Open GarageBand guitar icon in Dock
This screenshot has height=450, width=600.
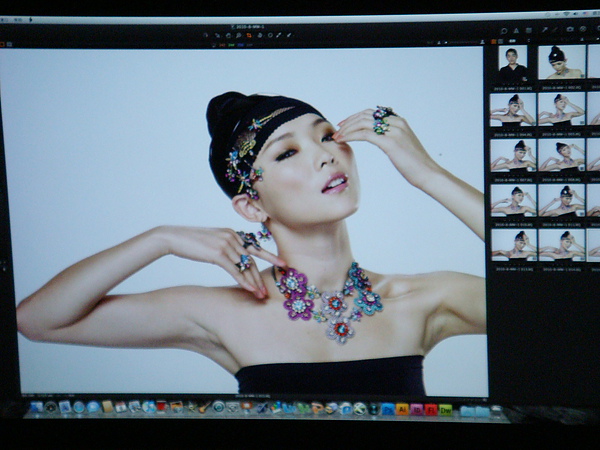coord(205,407)
